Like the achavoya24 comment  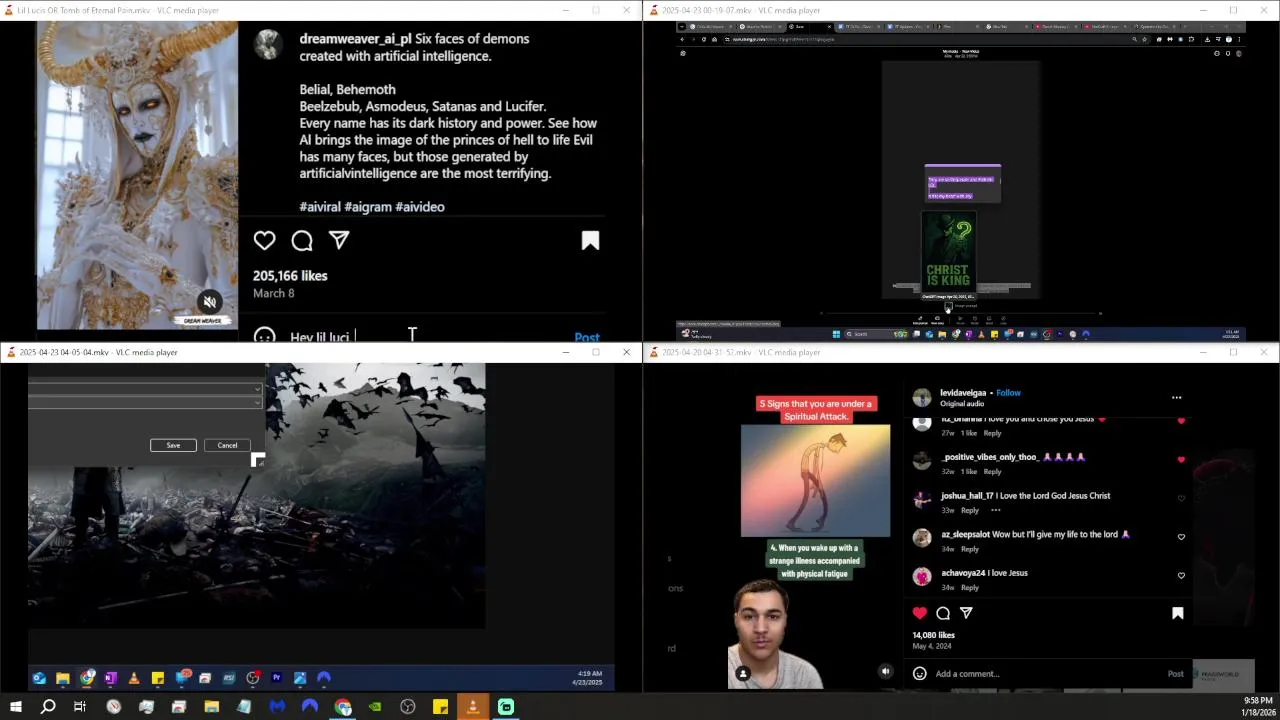click(x=1181, y=576)
